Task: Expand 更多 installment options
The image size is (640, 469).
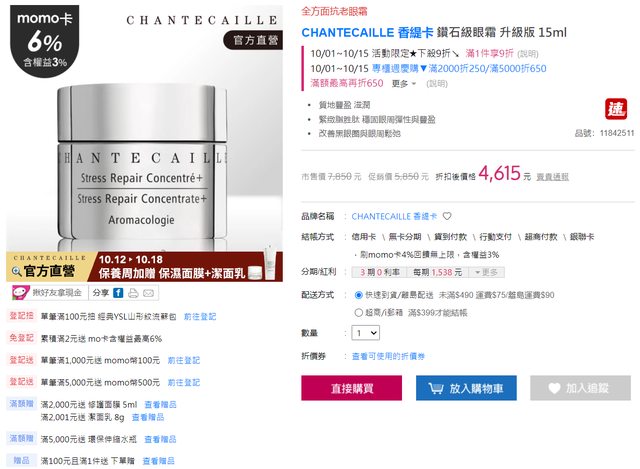Action: [x=487, y=272]
